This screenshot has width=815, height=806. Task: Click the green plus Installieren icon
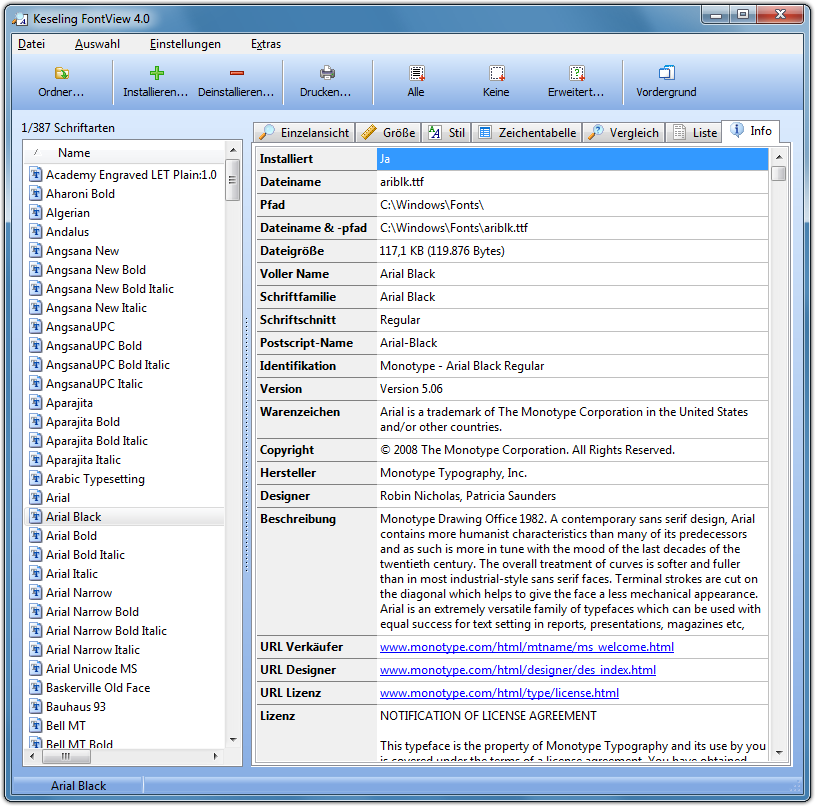click(x=156, y=73)
